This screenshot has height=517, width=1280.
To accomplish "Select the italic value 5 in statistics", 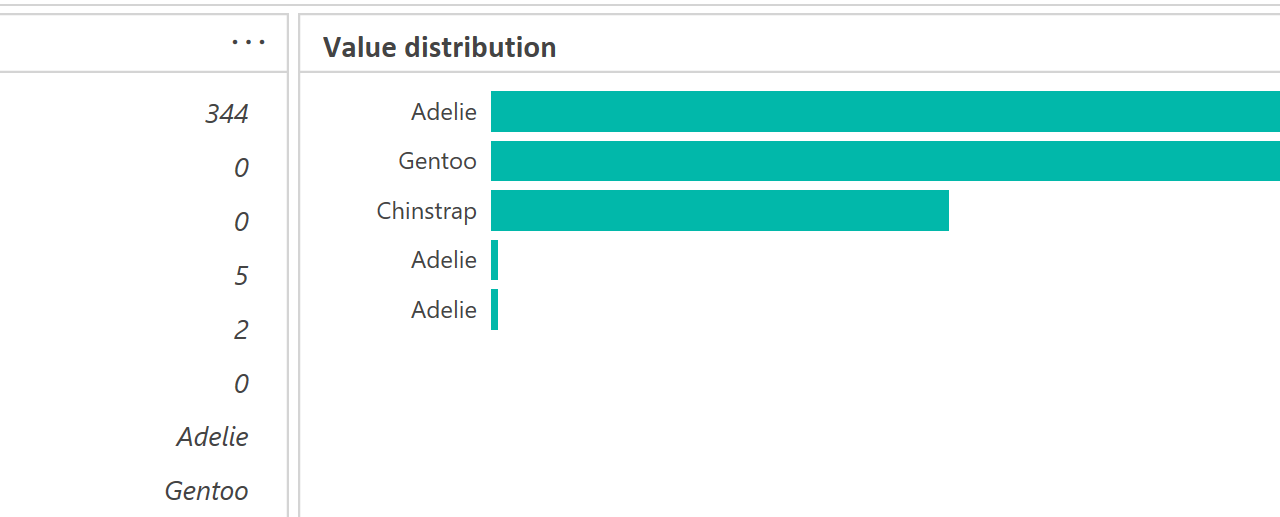I will (x=241, y=276).
